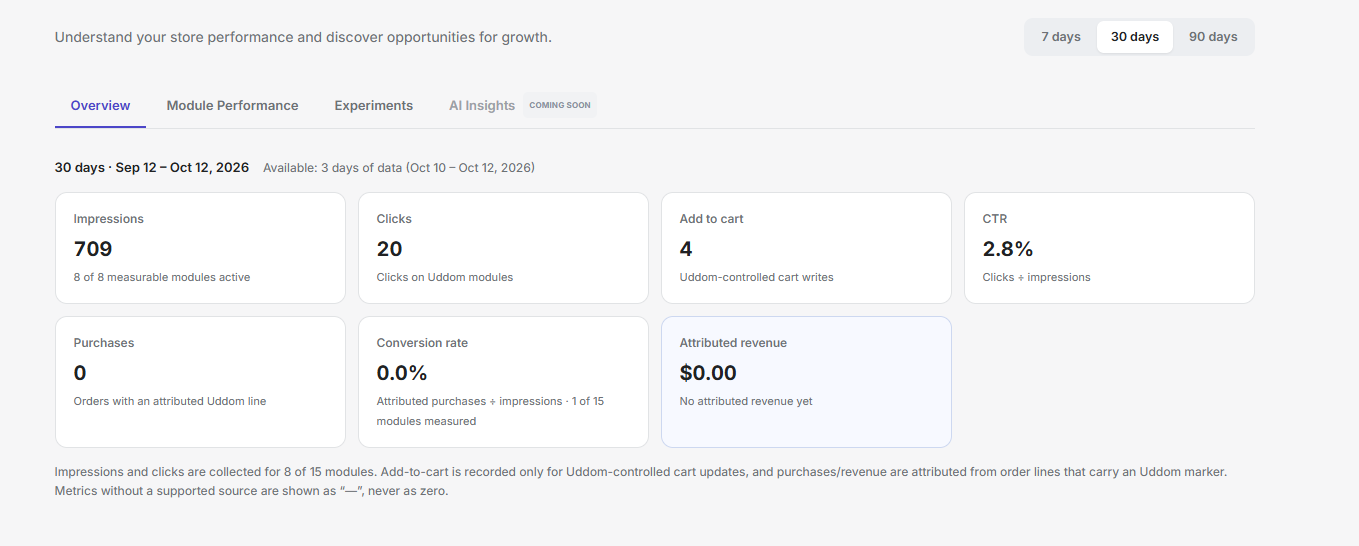Open the Clicks metric card
The width and height of the screenshot is (1359, 546).
503,248
